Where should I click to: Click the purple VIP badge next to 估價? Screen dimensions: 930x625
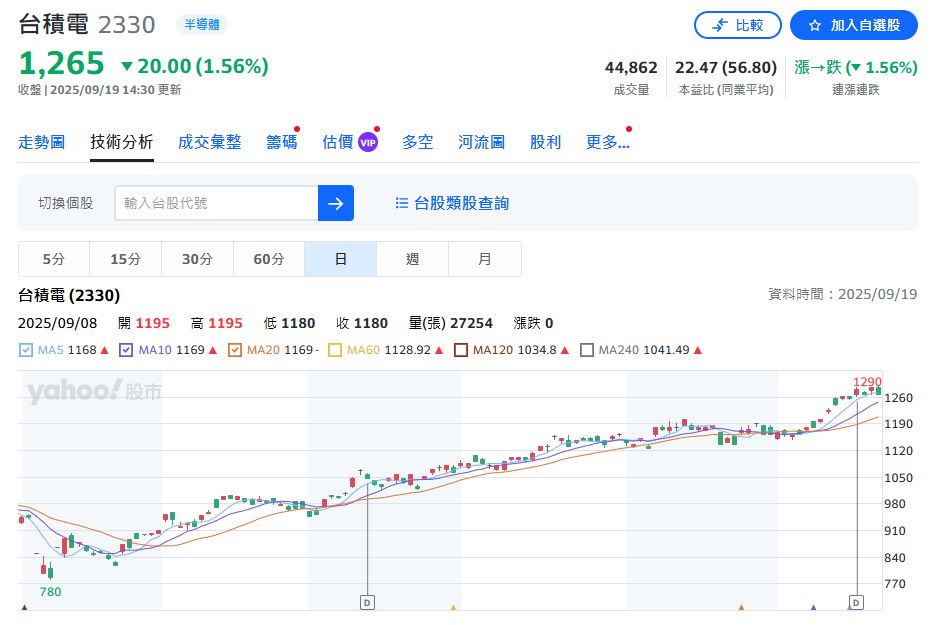tap(368, 142)
